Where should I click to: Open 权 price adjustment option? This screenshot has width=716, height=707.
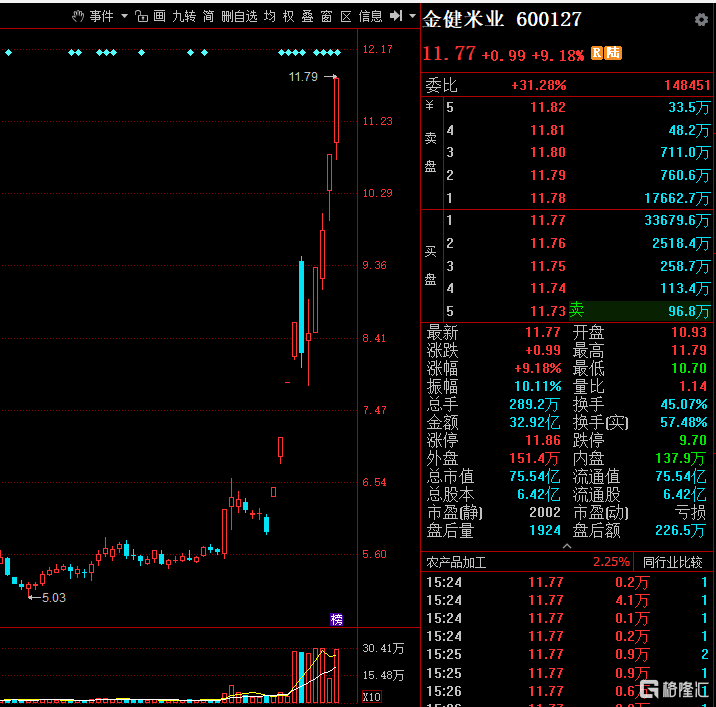(x=289, y=16)
